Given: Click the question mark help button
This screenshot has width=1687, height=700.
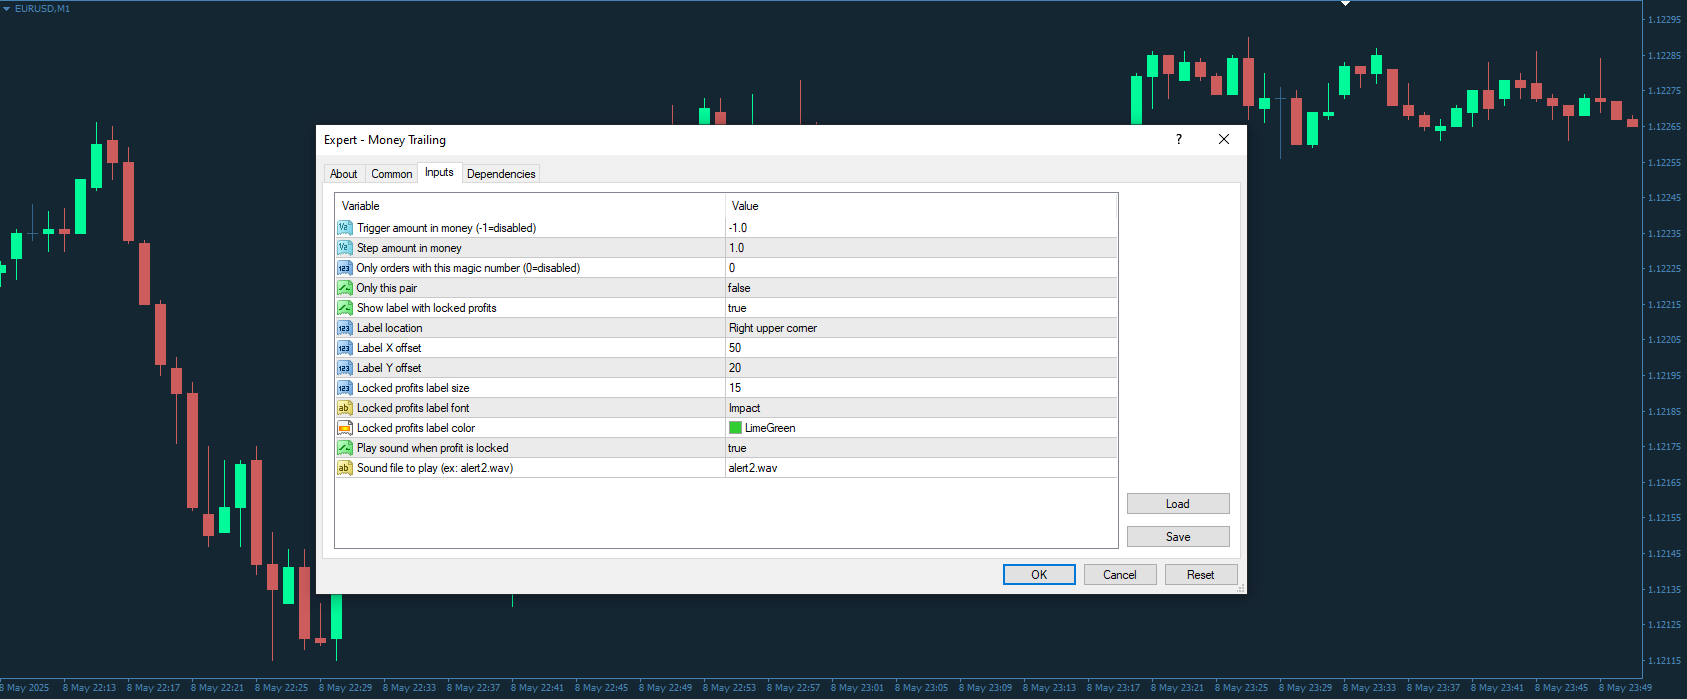Looking at the screenshot, I should tap(1179, 140).
